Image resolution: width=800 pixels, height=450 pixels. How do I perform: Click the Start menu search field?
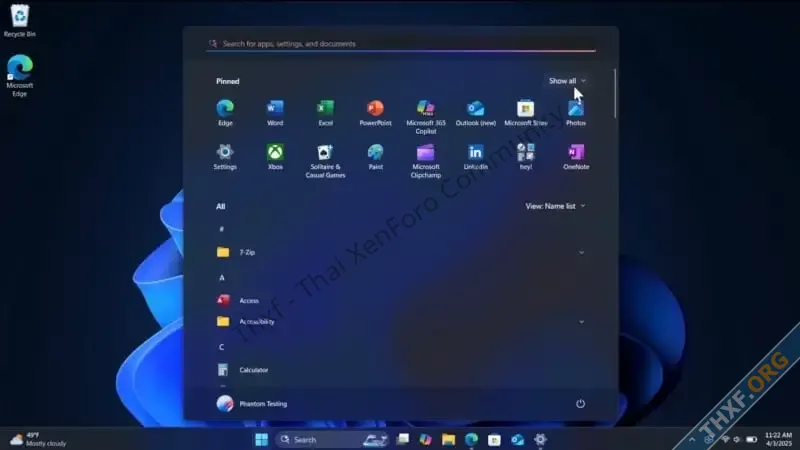coord(401,44)
